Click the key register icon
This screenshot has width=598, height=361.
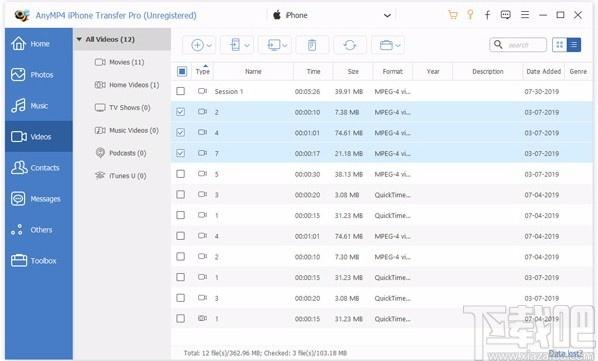click(x=470, y=15)
